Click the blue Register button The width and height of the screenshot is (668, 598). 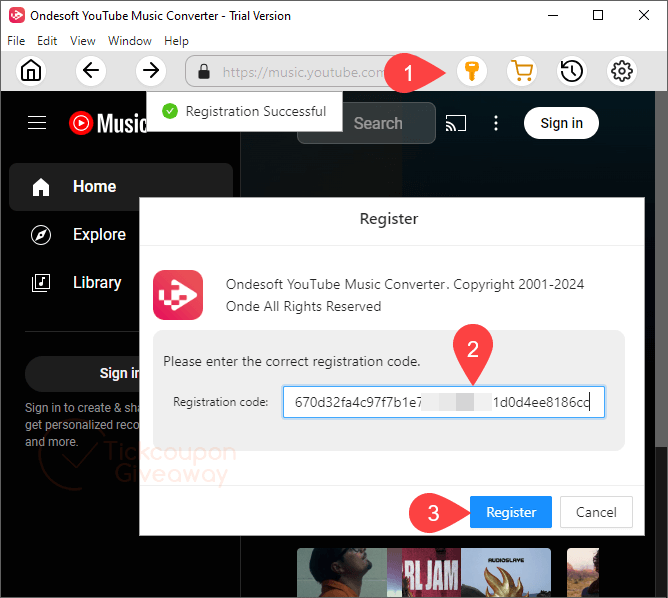point(511,512)
